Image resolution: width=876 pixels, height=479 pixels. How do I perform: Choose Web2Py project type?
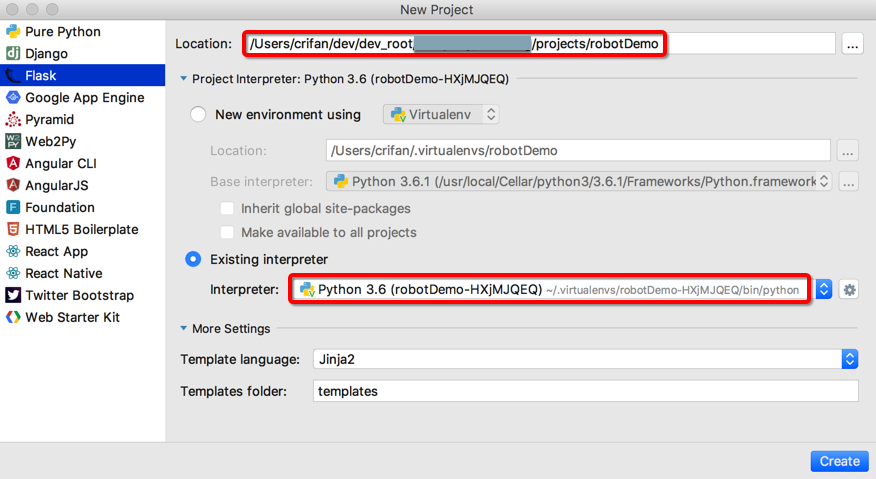tap(82, 141)
